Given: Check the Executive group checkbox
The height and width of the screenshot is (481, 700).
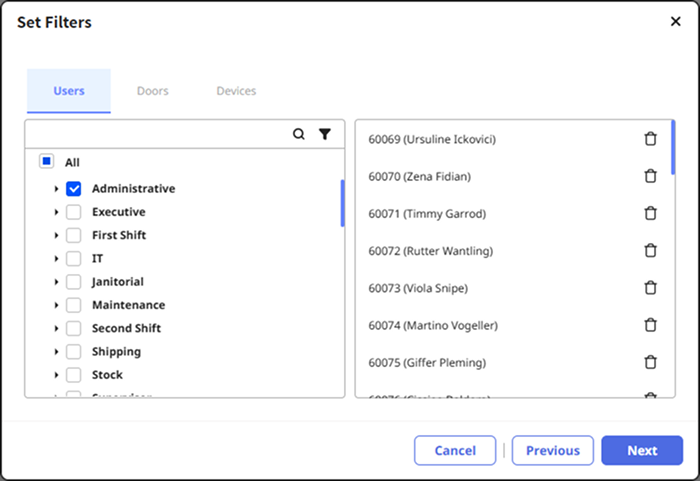Looking at the screenshot, I should click(74, 212).
